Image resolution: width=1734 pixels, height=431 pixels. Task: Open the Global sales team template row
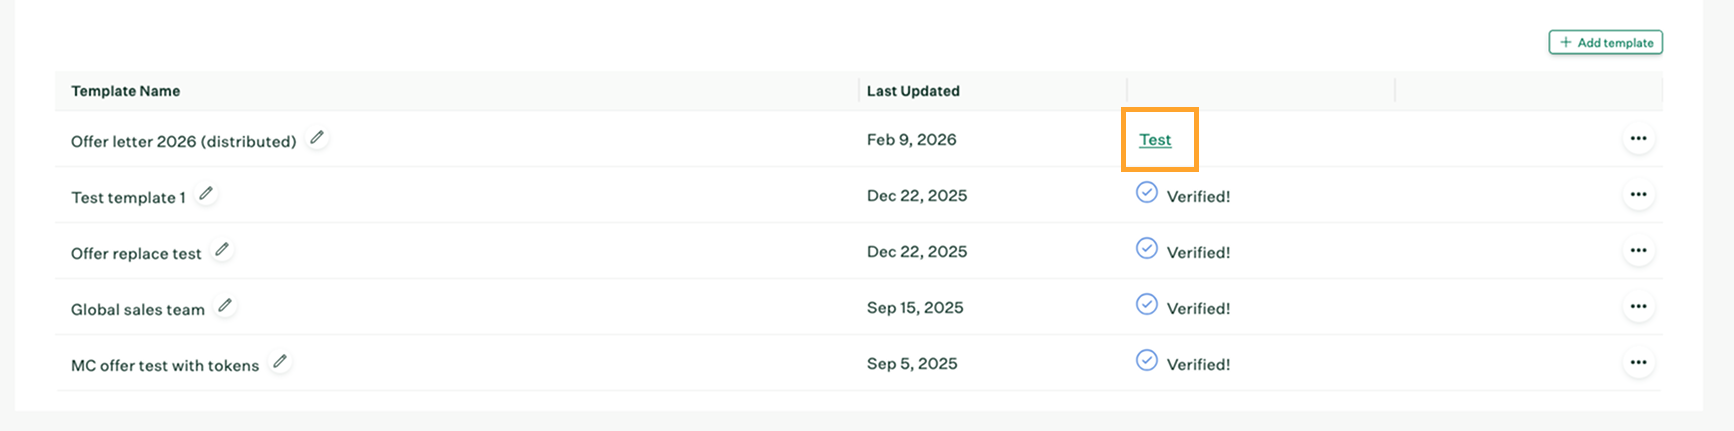pos(138,310)
